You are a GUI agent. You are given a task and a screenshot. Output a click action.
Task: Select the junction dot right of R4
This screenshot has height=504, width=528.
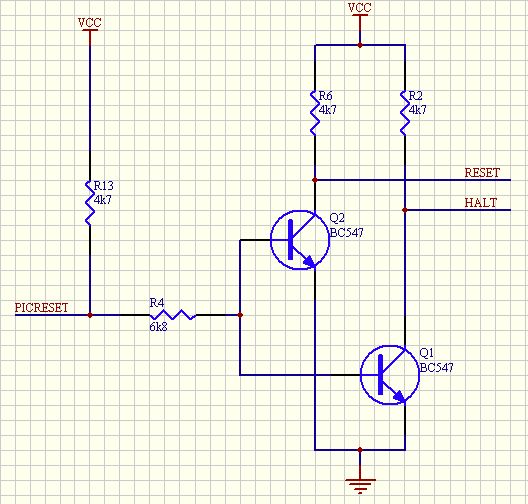point(240,315)
